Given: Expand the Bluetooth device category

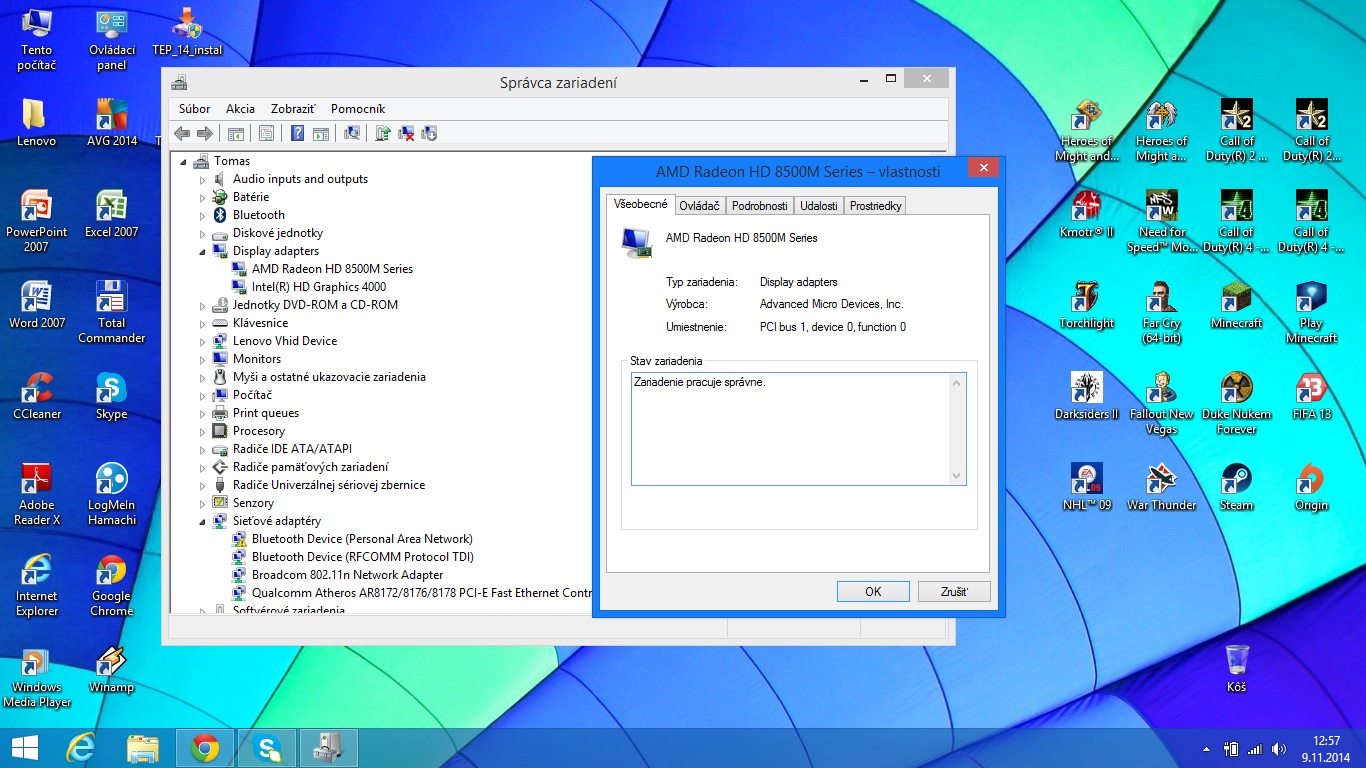Looking at the screenshot, I should pos(202,215).
